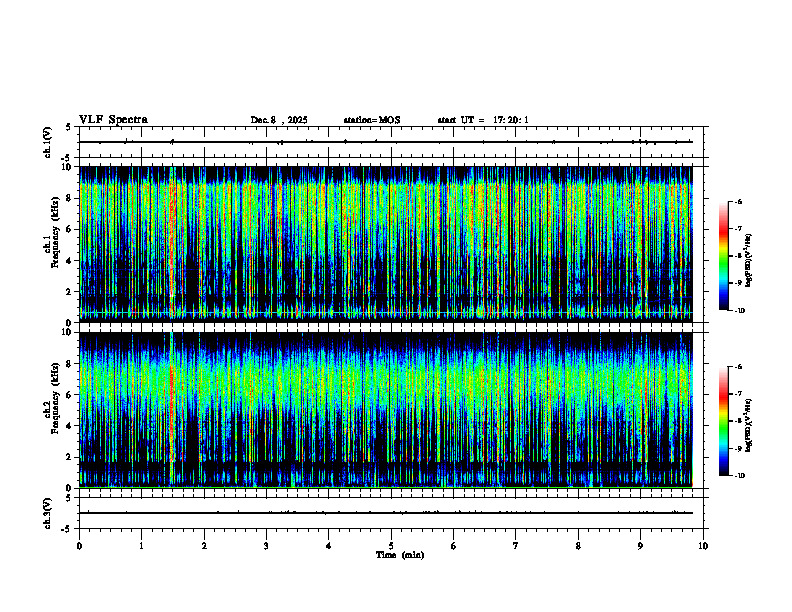The width and height of the screenshot is (792, 612).
Task: Click the "2" tick on the time axis
Action: [204, 546]
